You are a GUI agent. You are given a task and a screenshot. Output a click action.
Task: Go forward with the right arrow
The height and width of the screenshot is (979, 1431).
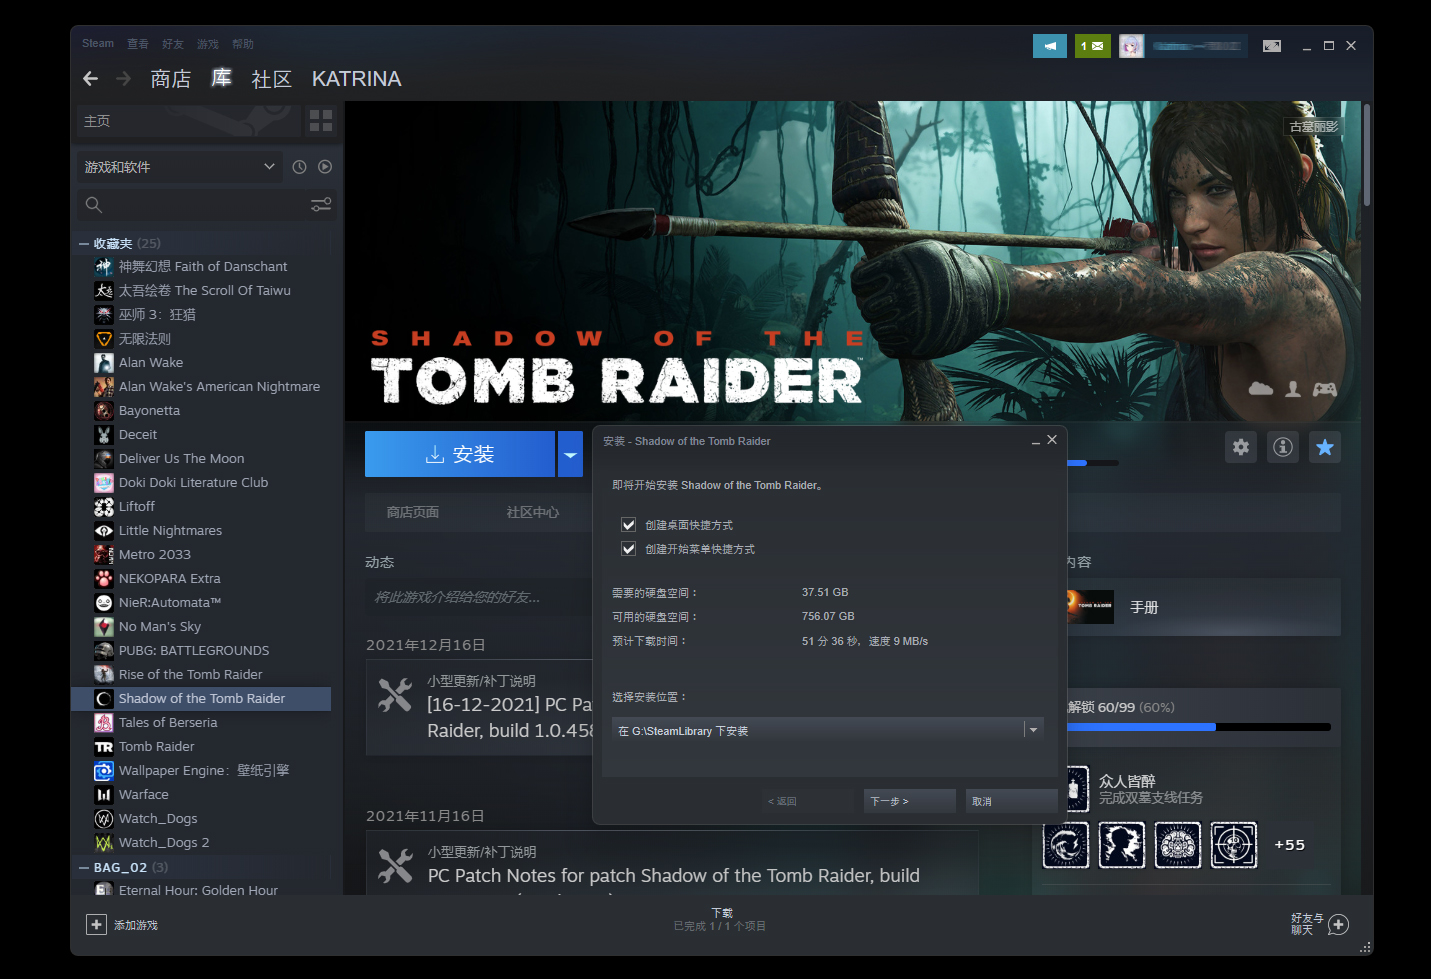click(124, 78)
